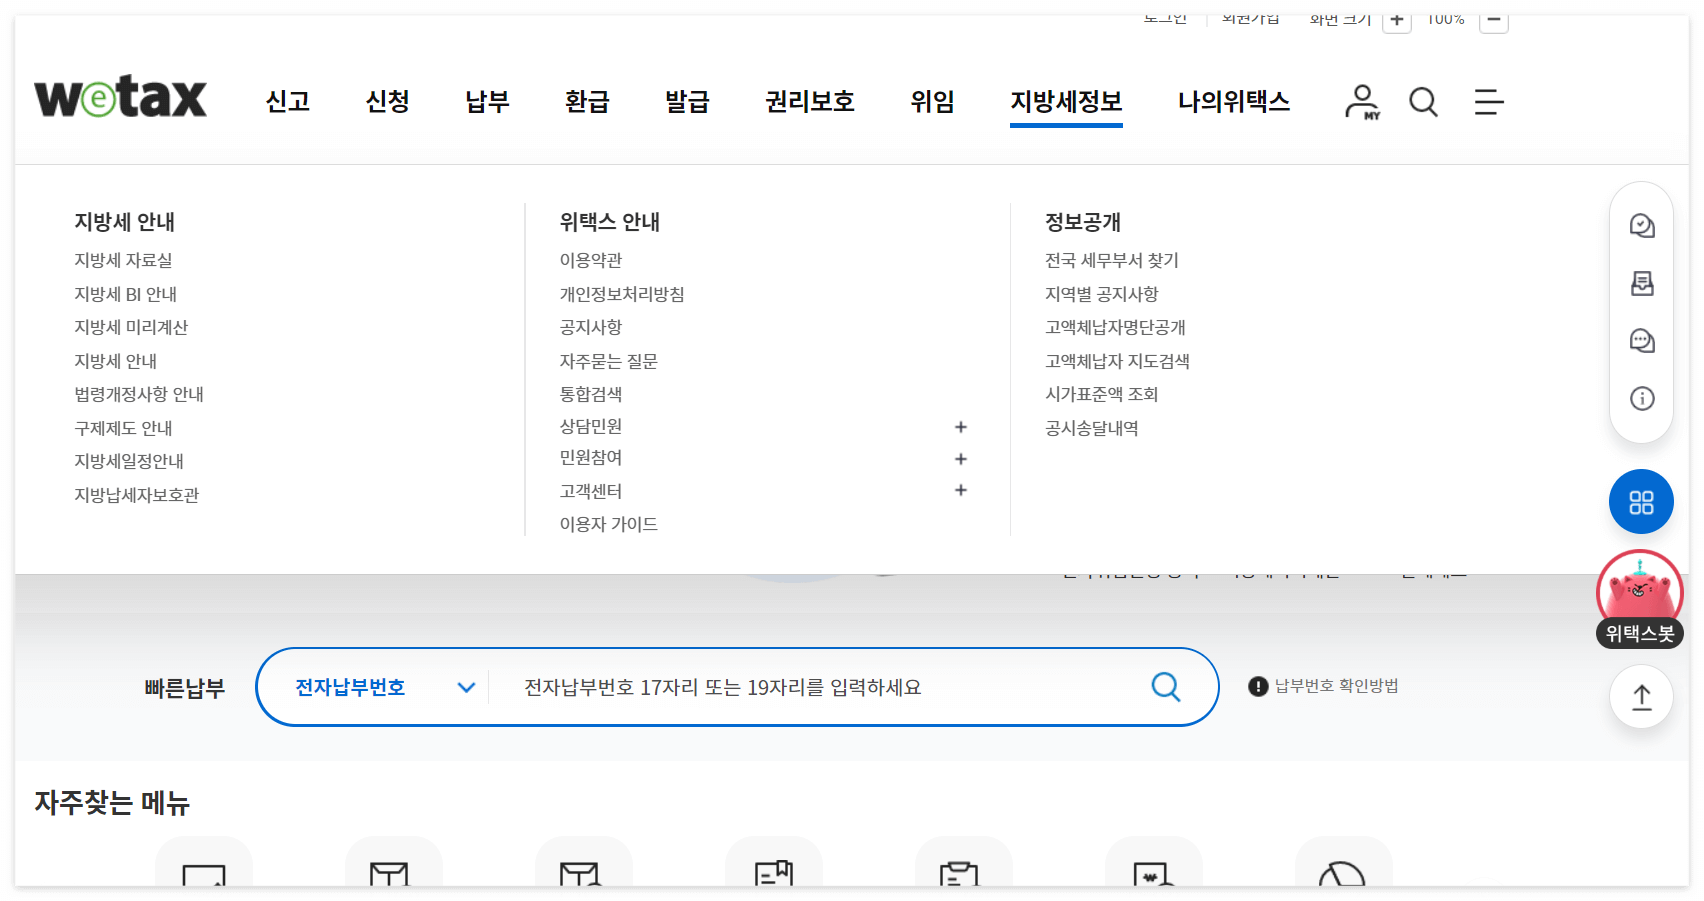Click the scroll-to-top arrow icon
1704x901 pixels.
(1641, 697)
